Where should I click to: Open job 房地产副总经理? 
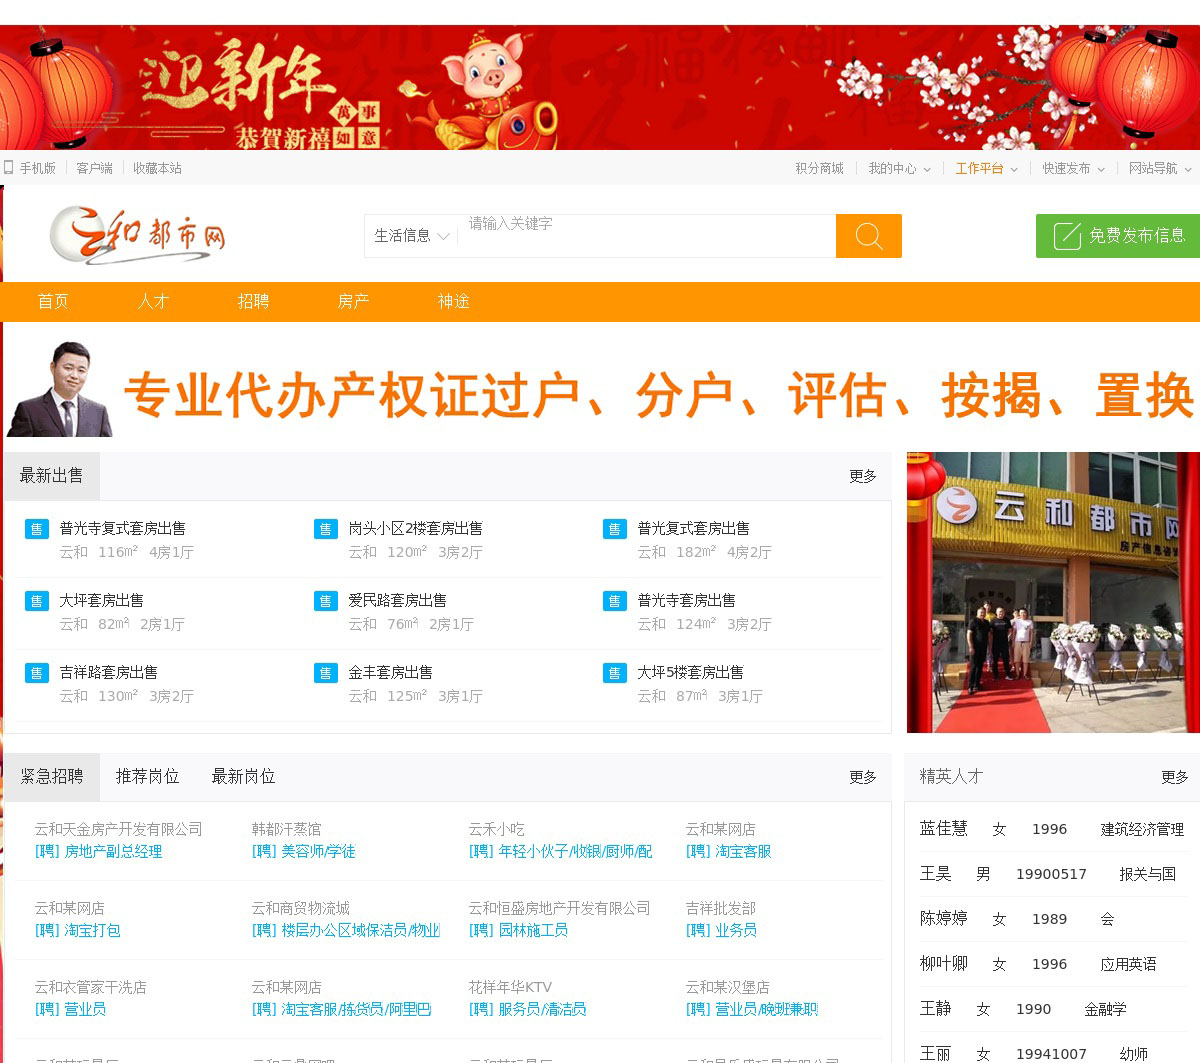[98, 852]
